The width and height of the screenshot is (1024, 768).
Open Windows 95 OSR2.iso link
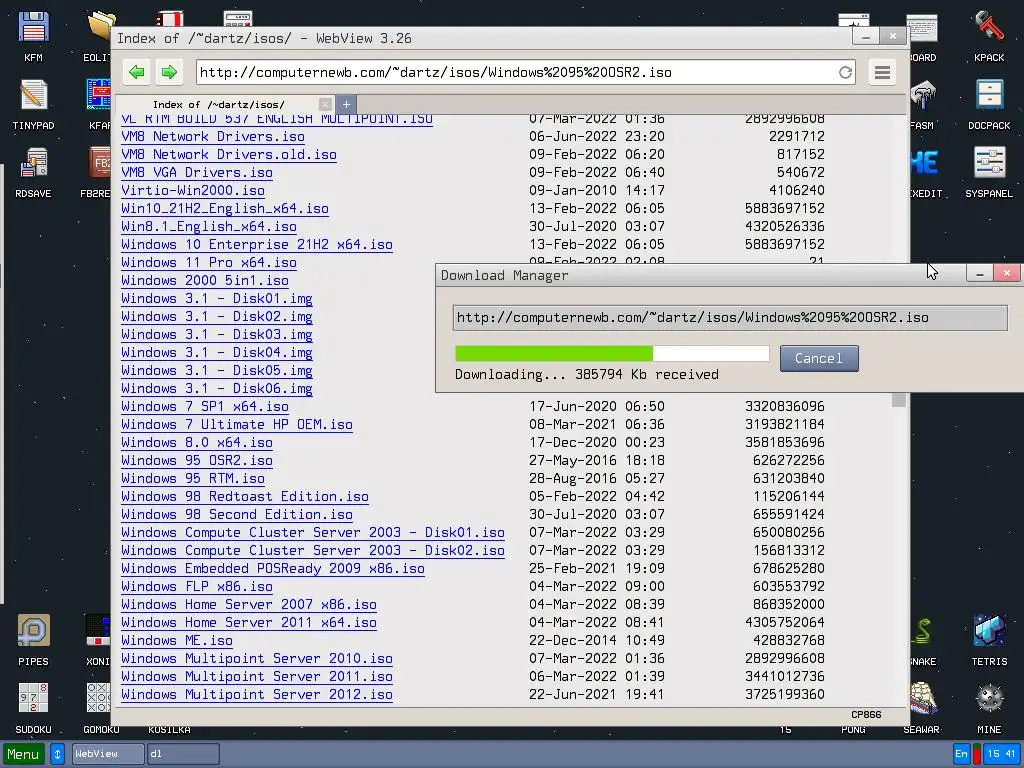coord(197,460)
